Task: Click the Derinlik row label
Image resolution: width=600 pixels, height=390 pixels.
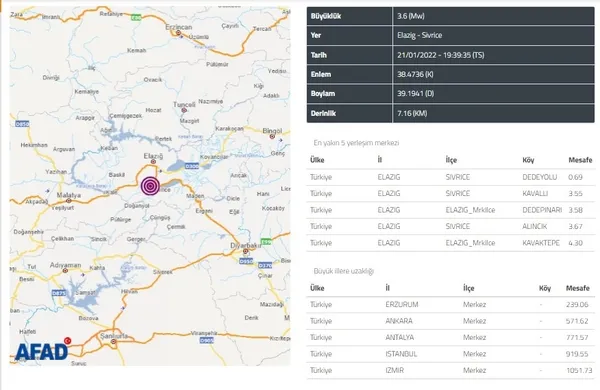Action: [x=323, y=113]
